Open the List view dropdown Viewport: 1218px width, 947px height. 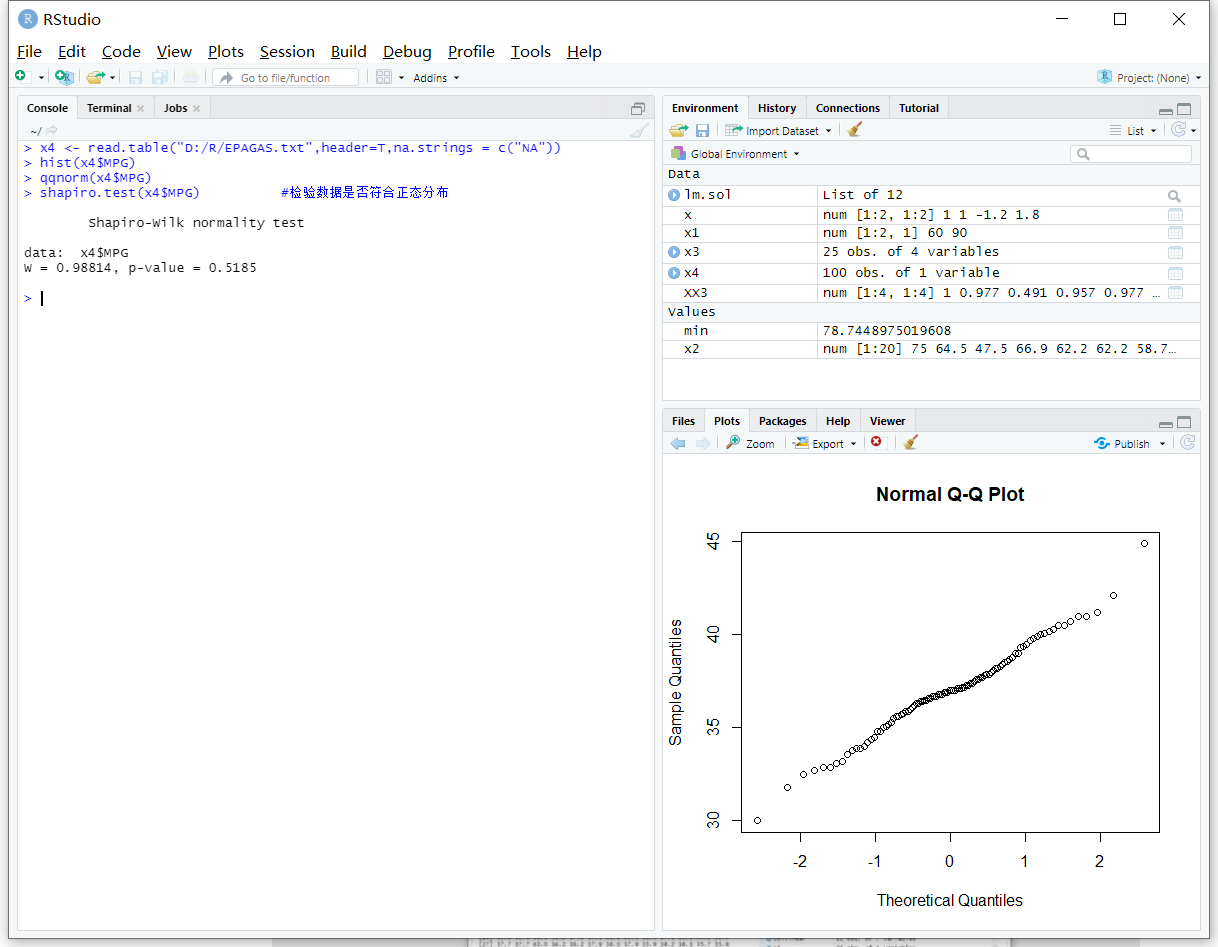tap(1133, 130)
